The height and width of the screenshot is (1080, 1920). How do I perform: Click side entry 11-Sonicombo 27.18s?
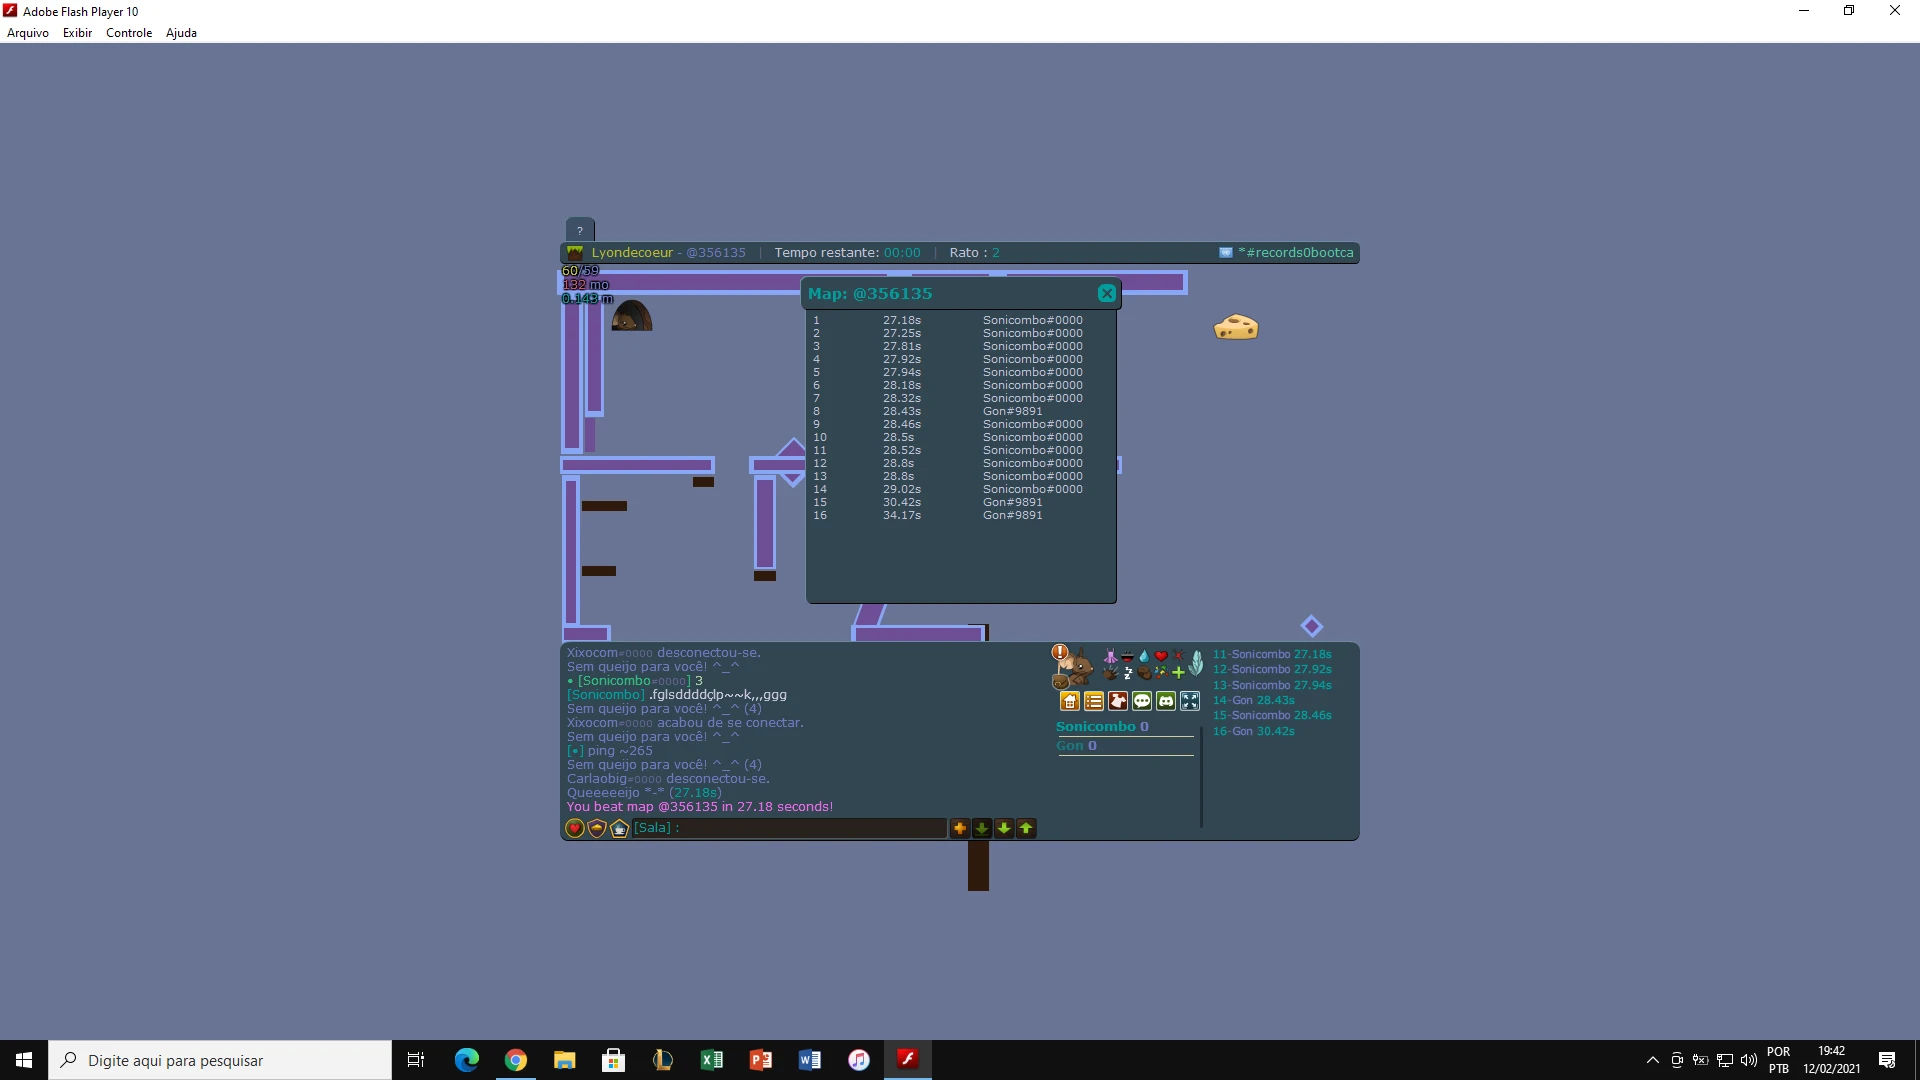pyautogui.click(x=1272, y=655)
